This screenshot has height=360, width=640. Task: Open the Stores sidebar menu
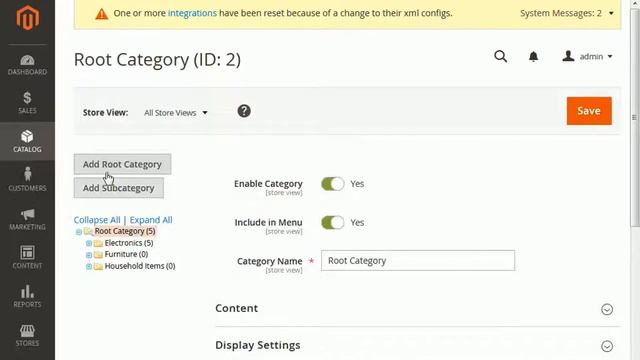pyautogui.click(x=27, y=335)
